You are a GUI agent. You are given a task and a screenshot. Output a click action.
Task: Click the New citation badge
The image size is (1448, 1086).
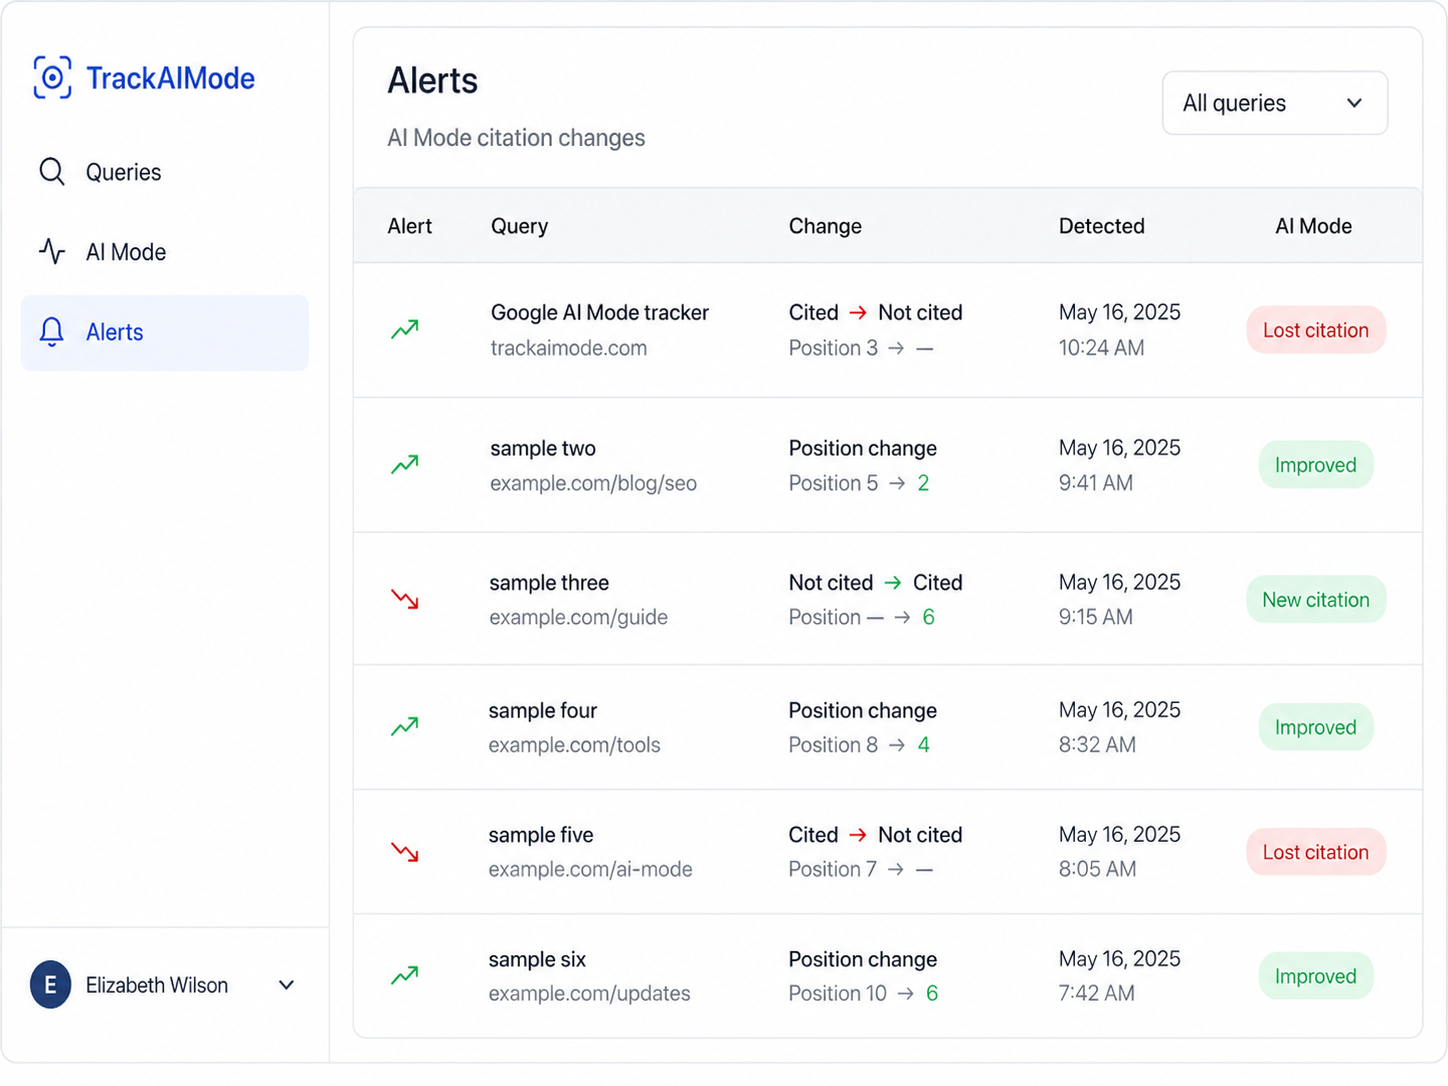pyautogui.click(x=1316, y=600)
